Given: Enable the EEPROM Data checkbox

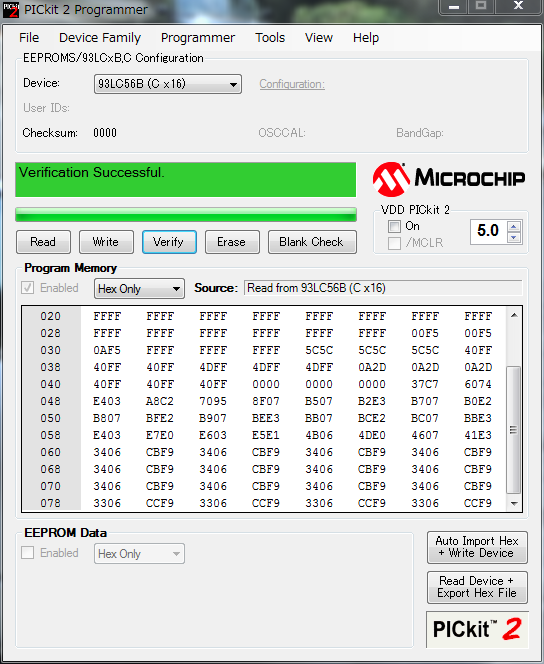Looking at the screenshot, I should (28, 553).
